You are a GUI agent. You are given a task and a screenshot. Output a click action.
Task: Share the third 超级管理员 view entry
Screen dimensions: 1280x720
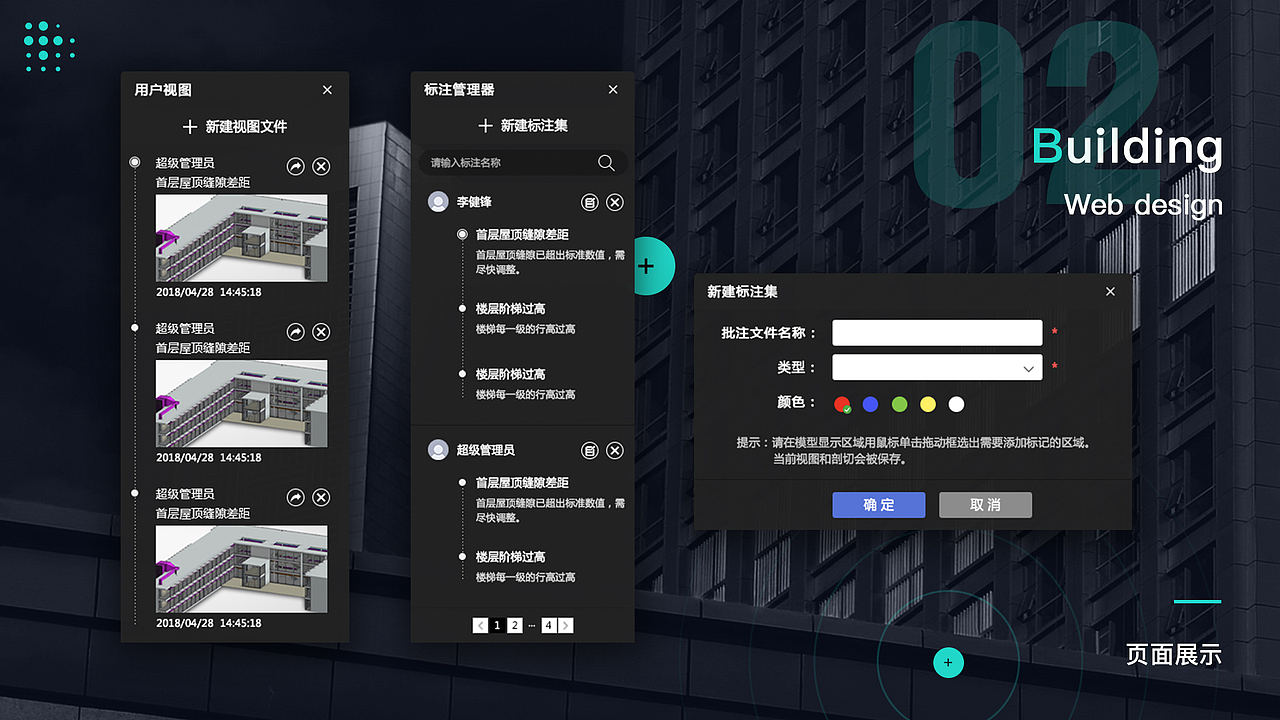click(x=295, y=497)
